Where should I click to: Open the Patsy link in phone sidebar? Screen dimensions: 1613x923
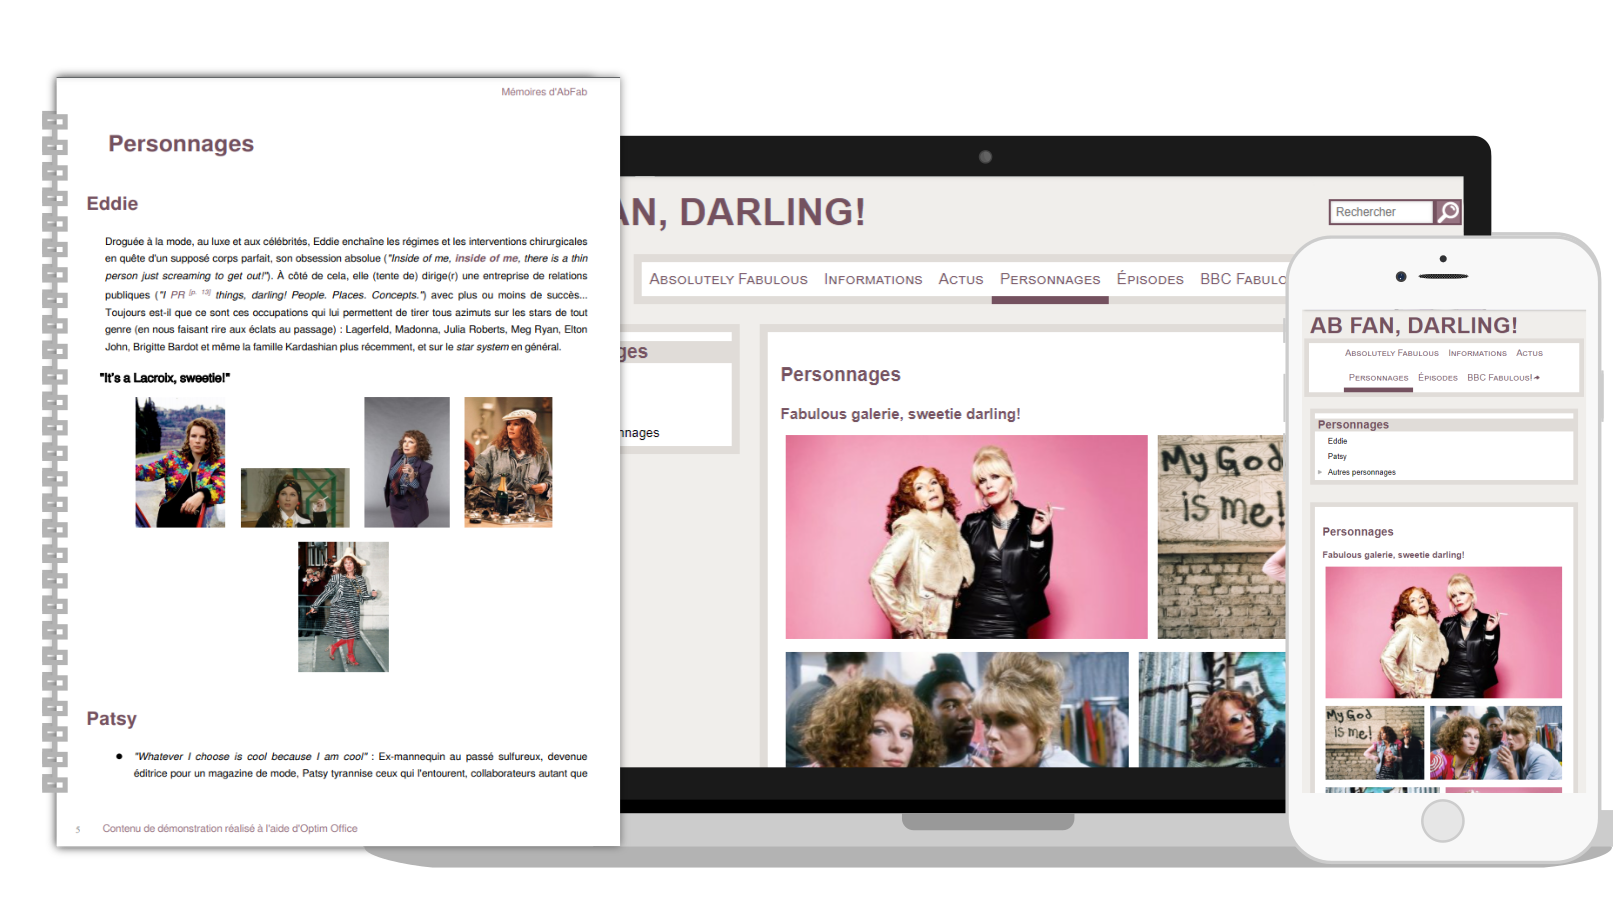click(x=1337, y=456)
